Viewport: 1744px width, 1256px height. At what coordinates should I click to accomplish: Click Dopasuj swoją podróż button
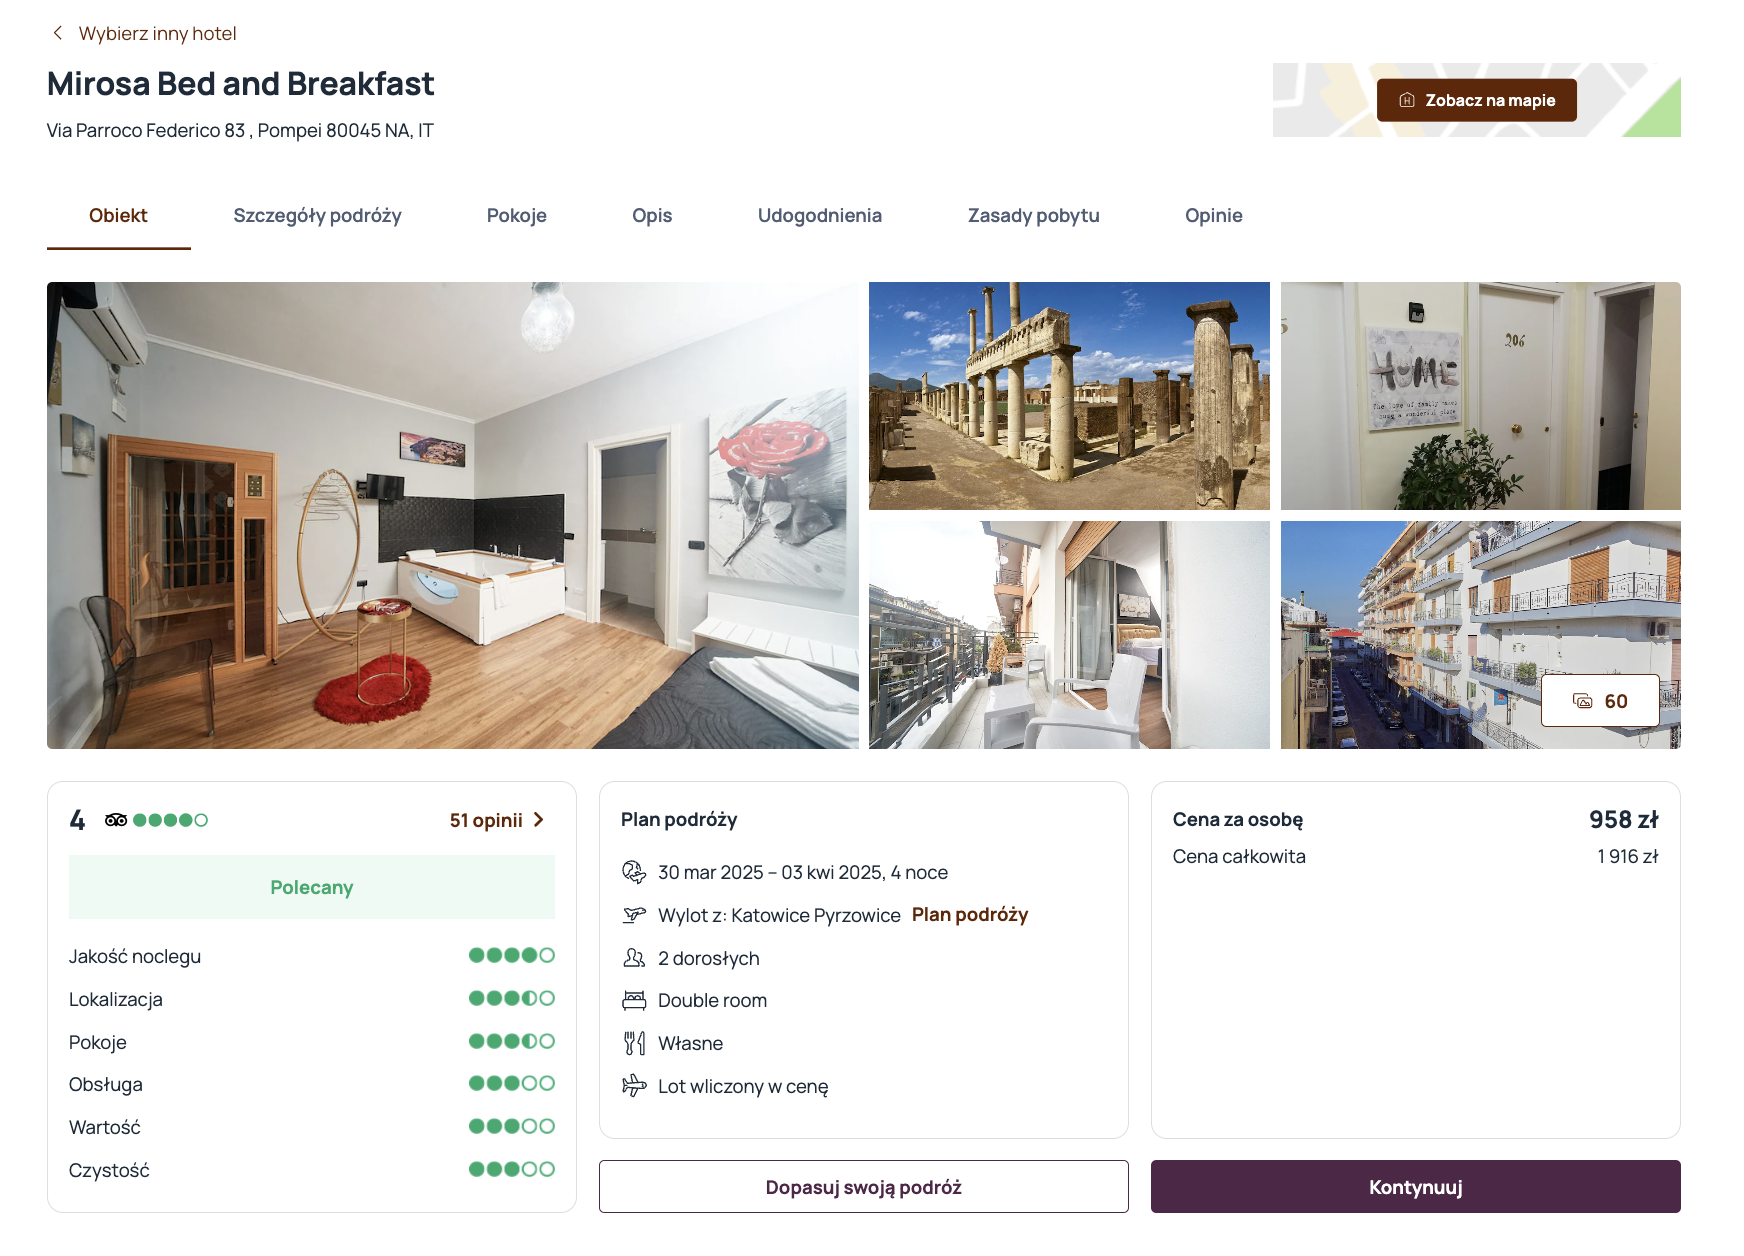point(864,1187)
